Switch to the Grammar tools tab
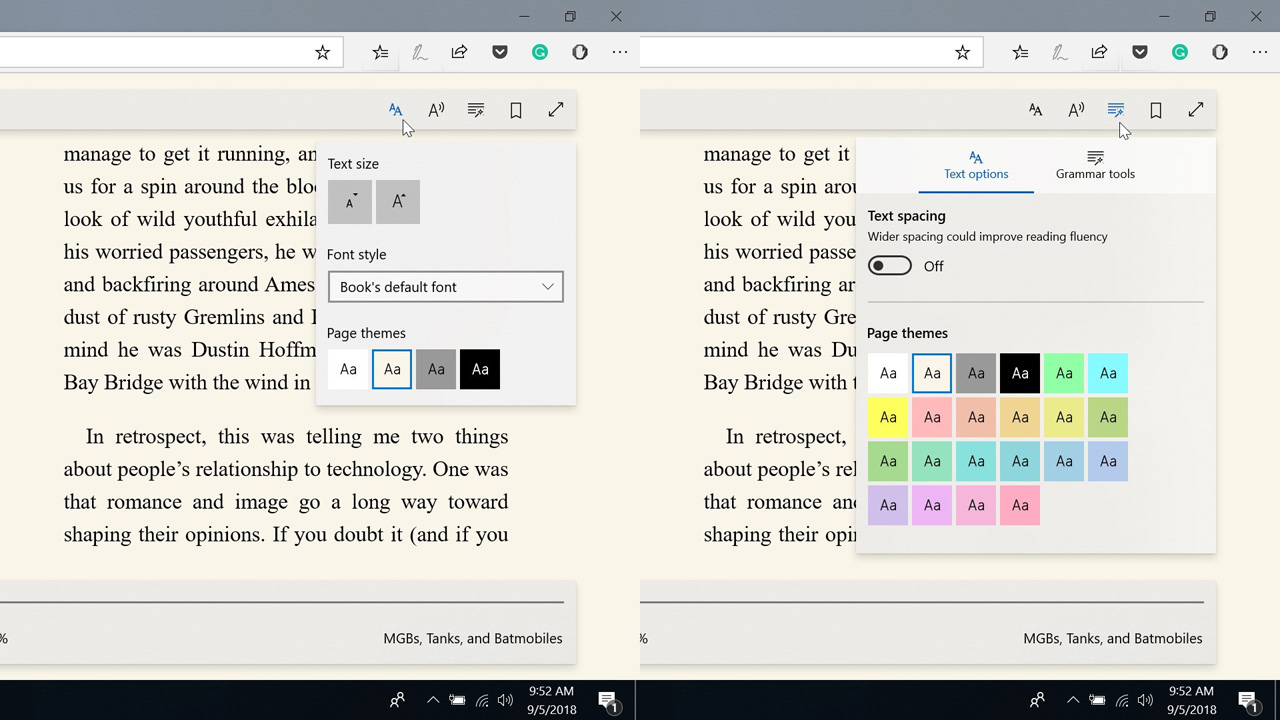Viewport: 1280px width, 720px height. click(x=1095, y=165)
